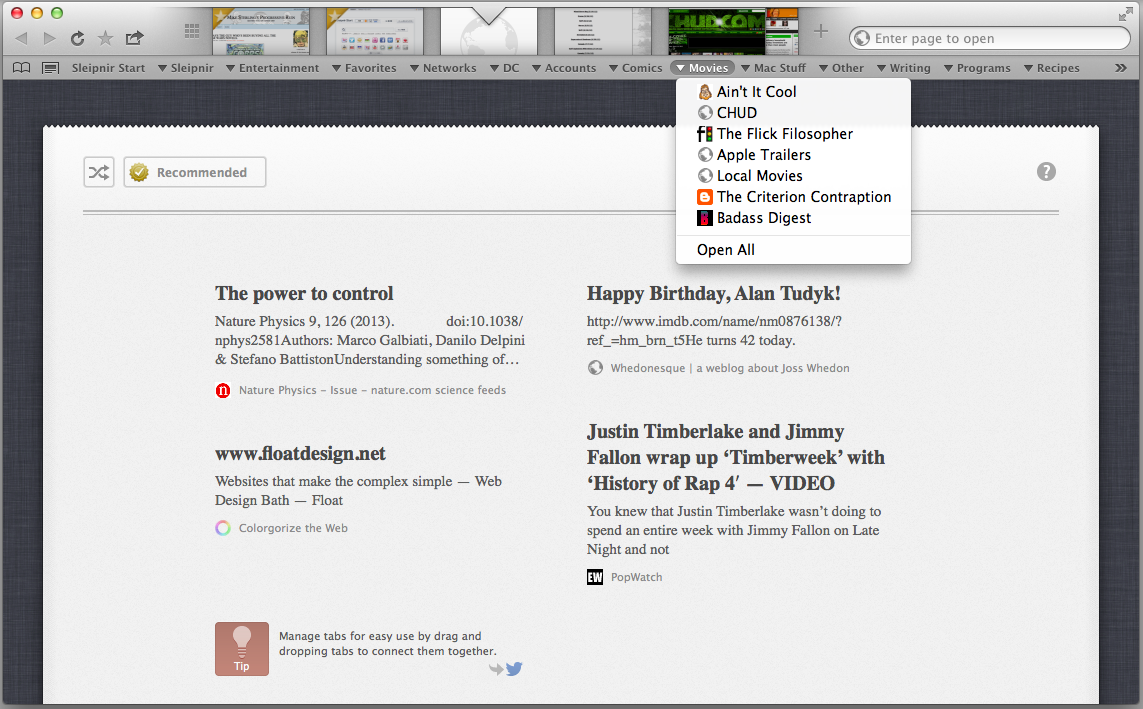Expand the Networks bookmarks folder
This screenshot has height=709, width=1143.
click(443, 68)
